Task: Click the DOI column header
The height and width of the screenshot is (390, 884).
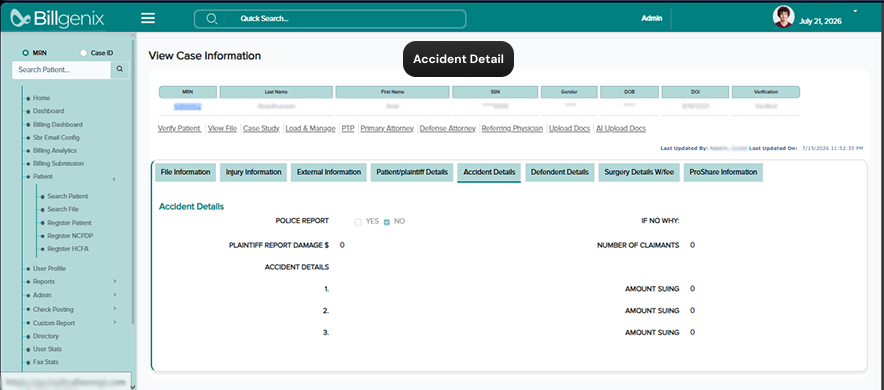Action: tap(695, 92)
